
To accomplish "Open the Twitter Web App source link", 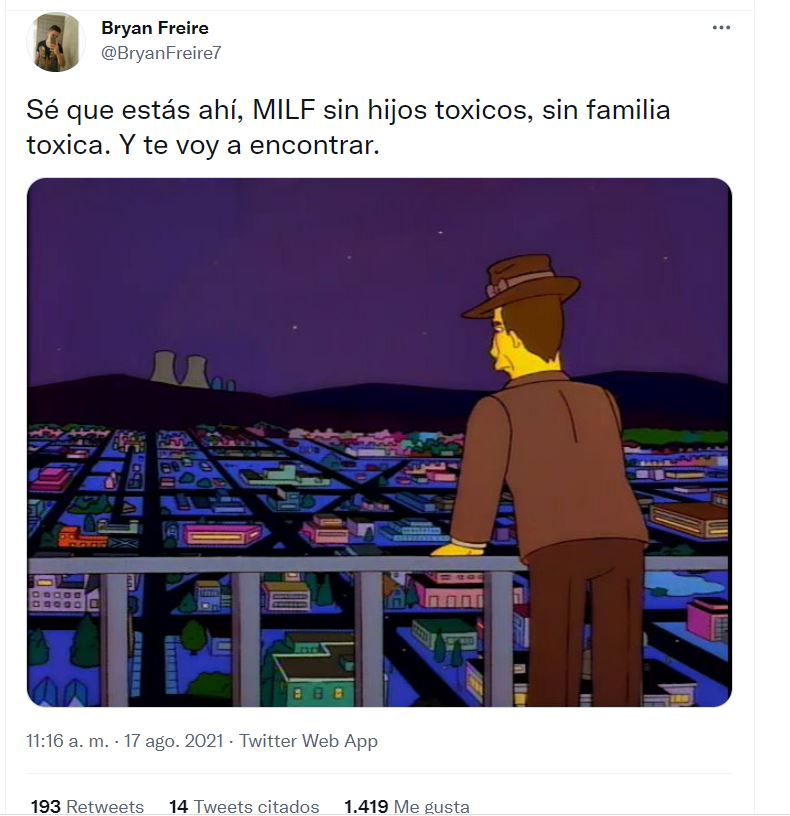I will click(308, 741).
